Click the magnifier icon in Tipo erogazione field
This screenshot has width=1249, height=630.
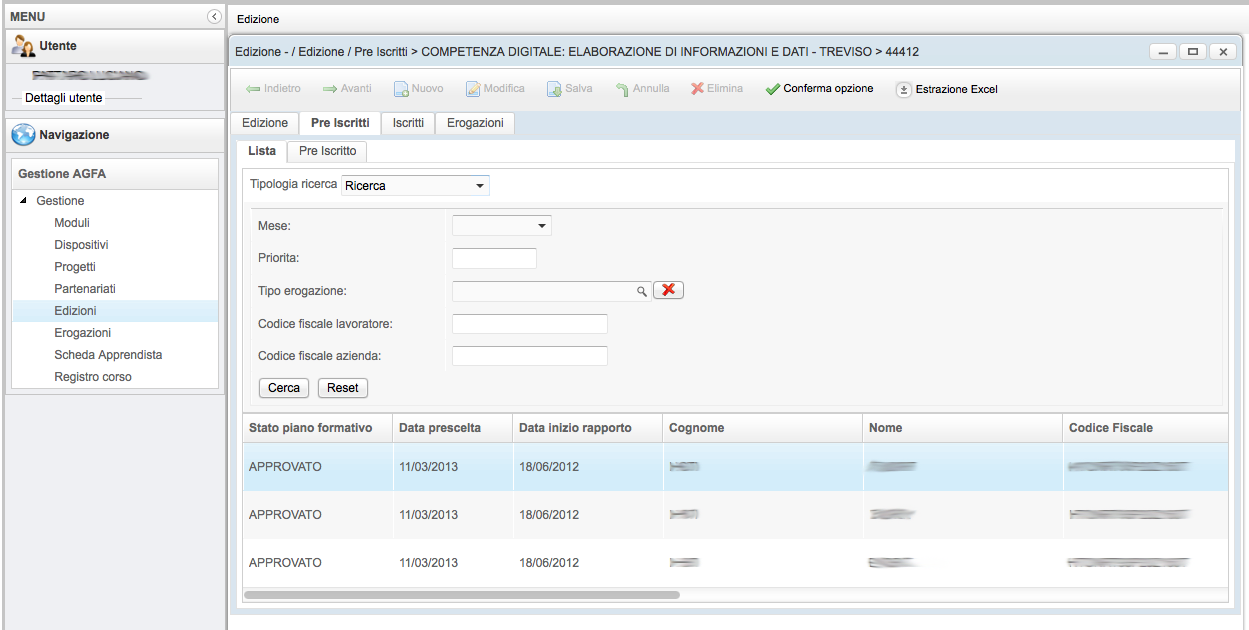(x=642, y=291)
